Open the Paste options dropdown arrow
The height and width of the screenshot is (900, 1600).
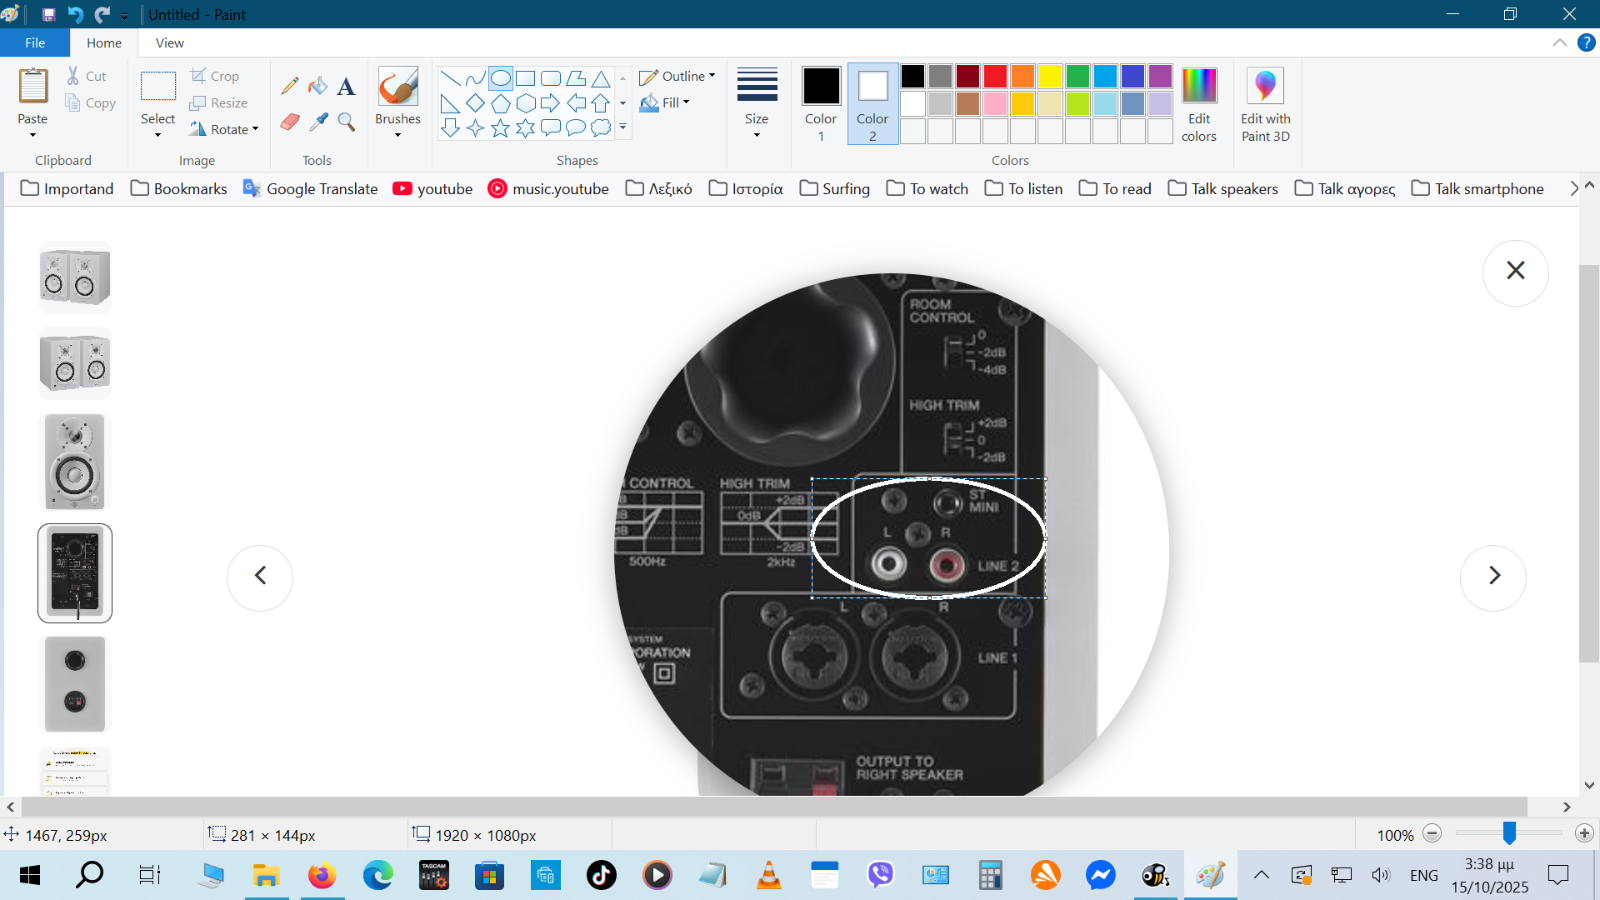pyautogui.click(x=33, y=135)
